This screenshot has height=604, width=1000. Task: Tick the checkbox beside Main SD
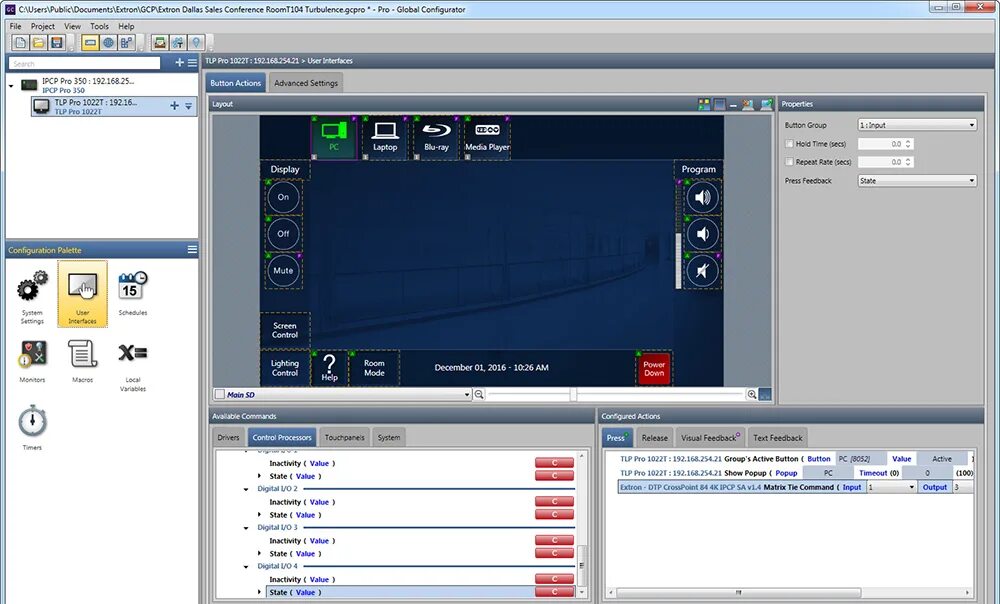click(220, 395)
